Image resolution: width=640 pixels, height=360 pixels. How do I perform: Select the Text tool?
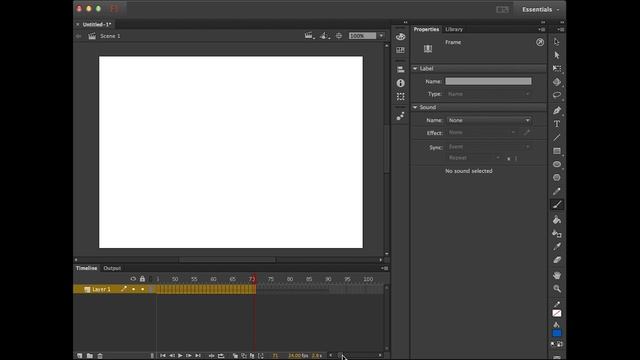pyautogui.click(x=557, y=124)
